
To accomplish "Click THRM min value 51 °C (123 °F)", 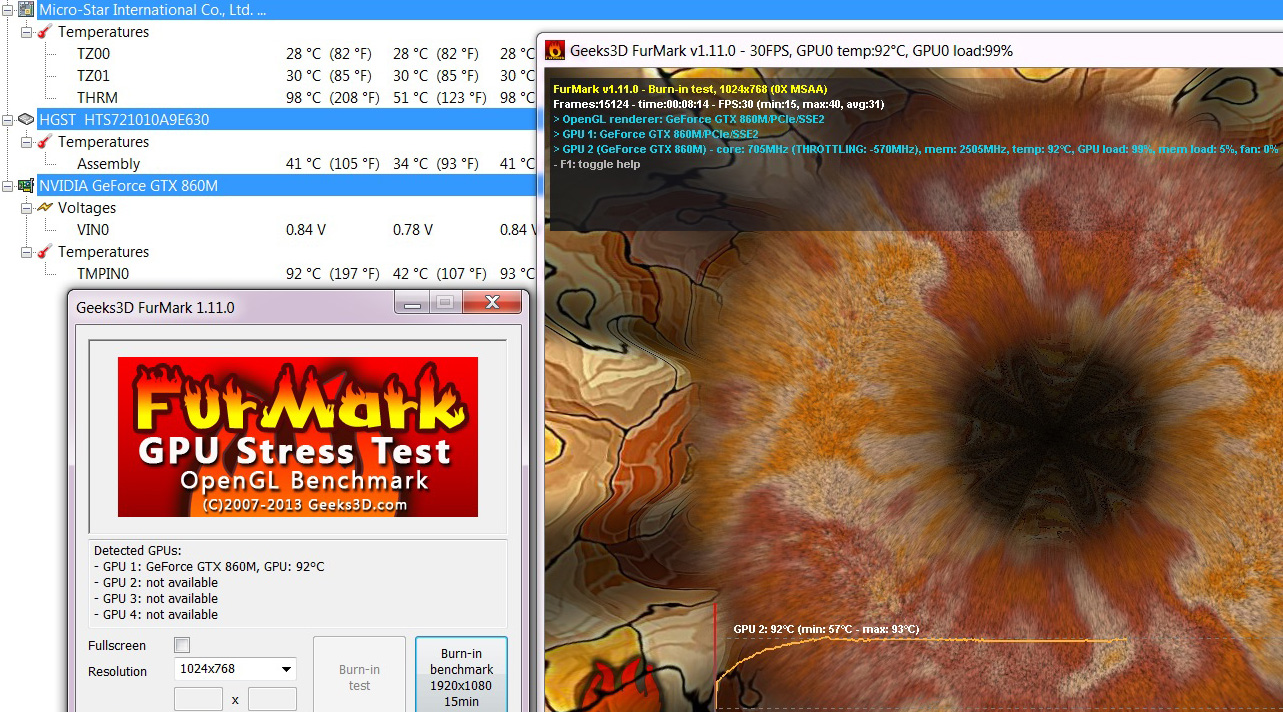I will pyautogui.click(x=440, y=98).
